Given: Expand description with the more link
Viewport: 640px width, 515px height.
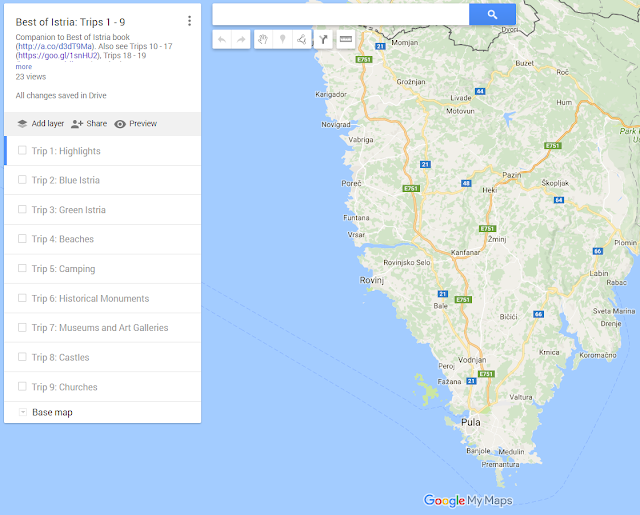Looking at the screenshot, I should (24, 67).
